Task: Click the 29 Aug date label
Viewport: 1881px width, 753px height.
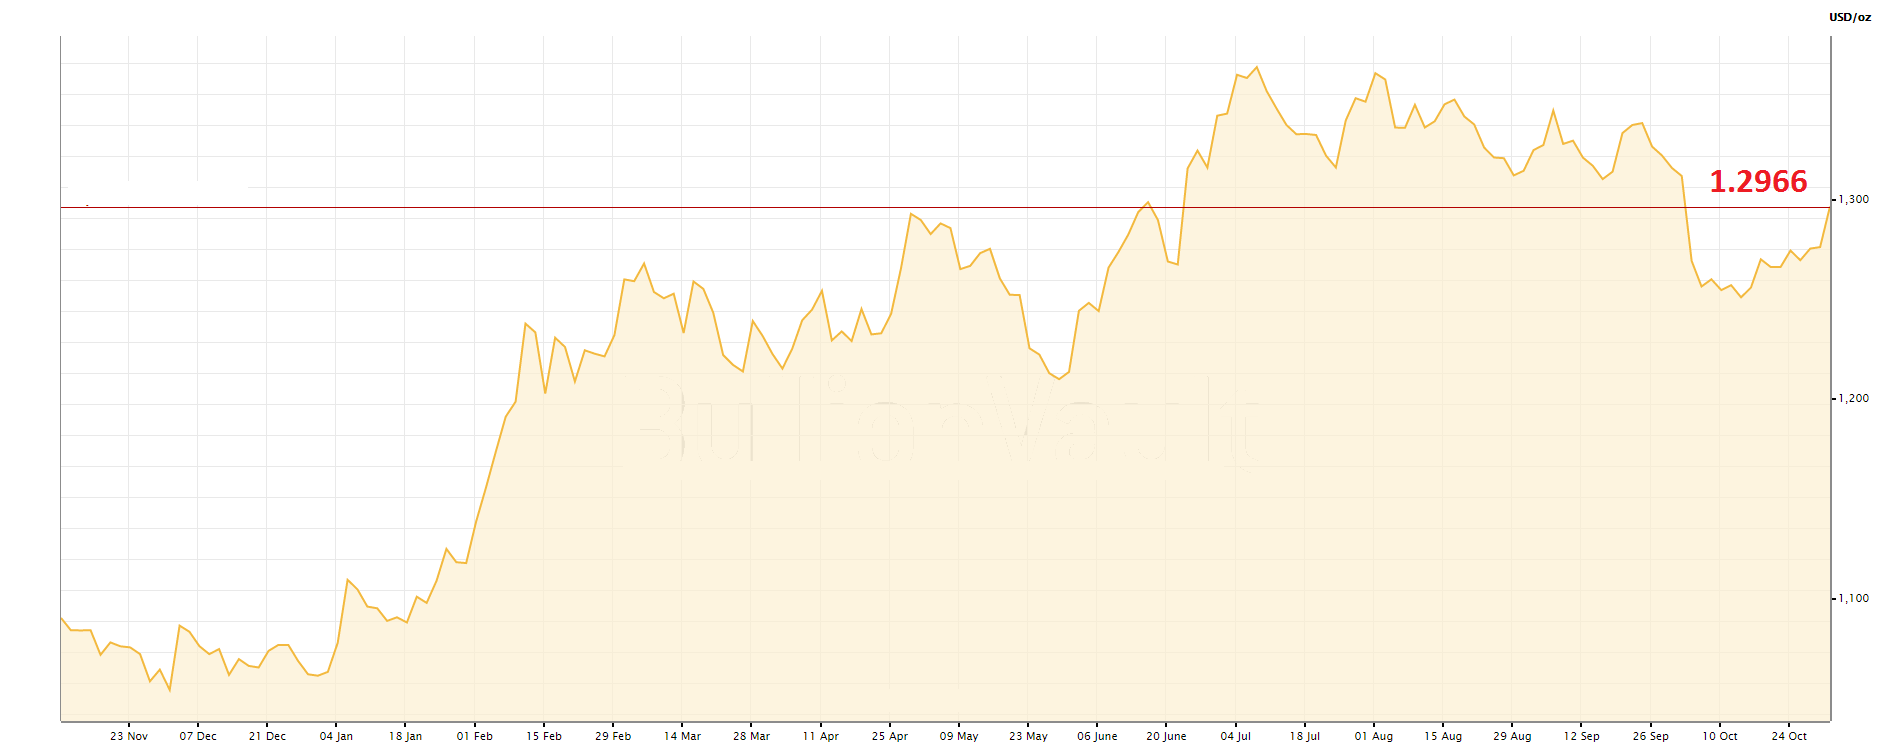Action: click(1512, 736)
